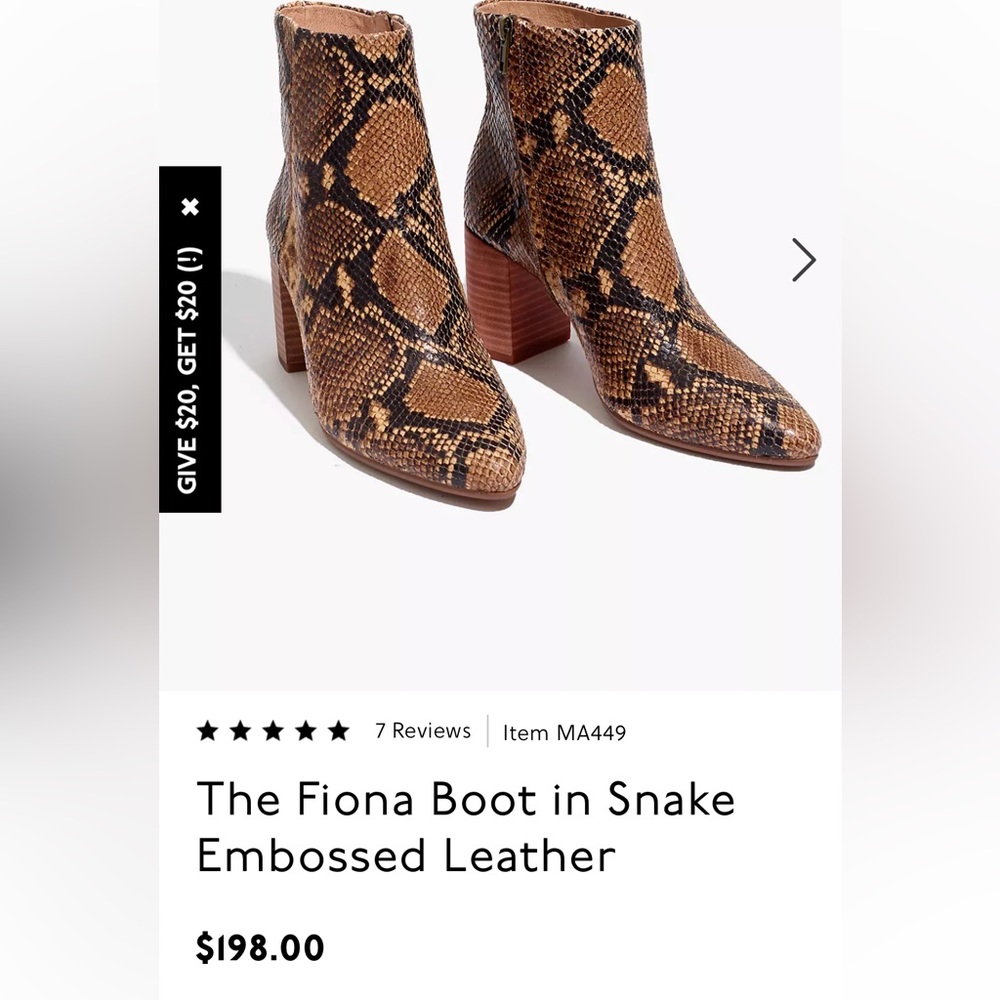Open the Fiona Boot product title
The image size is (1000, 1000).
tap(467, 827)
